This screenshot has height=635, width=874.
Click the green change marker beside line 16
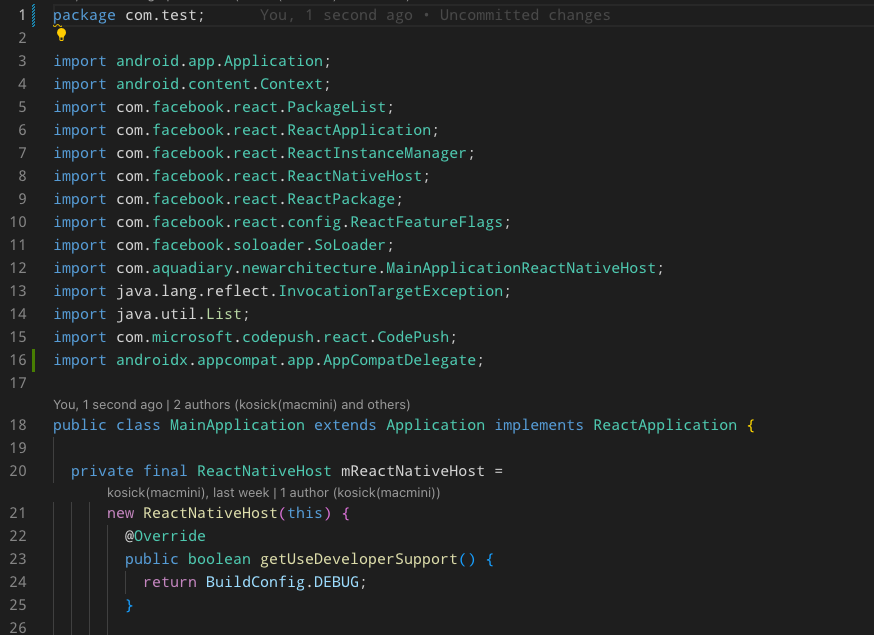[33, 360]
